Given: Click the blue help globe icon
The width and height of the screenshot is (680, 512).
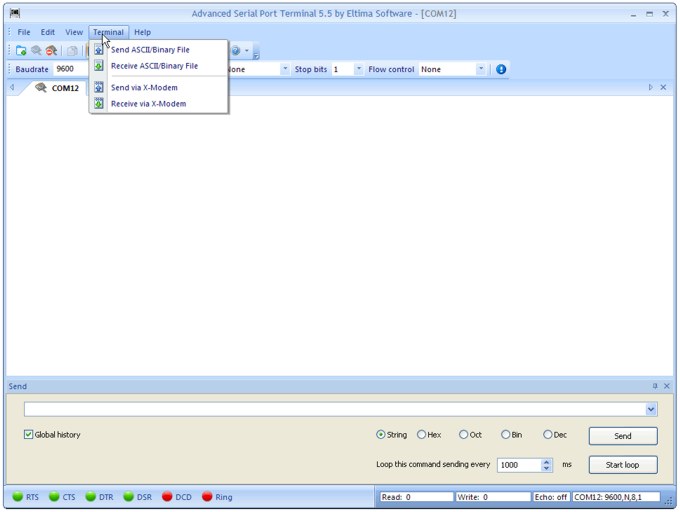Looking at the screenshot, I should pyautogui.click(x=235, y=51).
